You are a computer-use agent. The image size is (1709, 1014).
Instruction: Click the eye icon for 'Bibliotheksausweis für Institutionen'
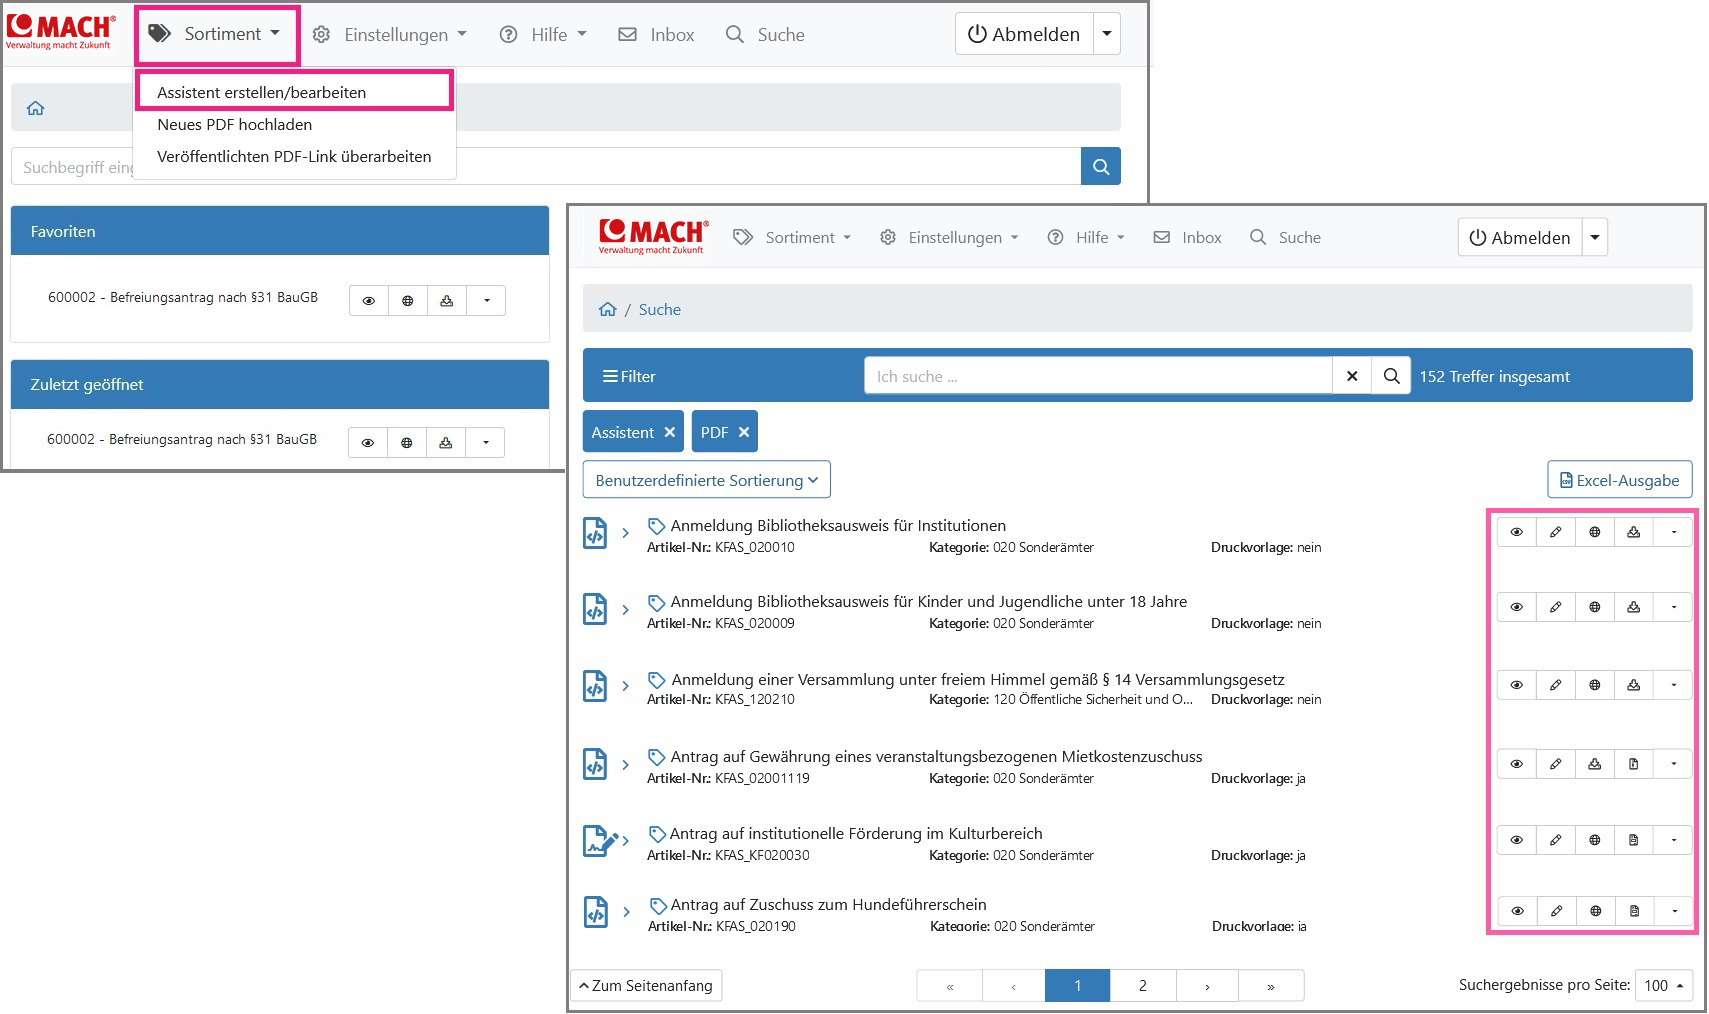coord(1517,532)
